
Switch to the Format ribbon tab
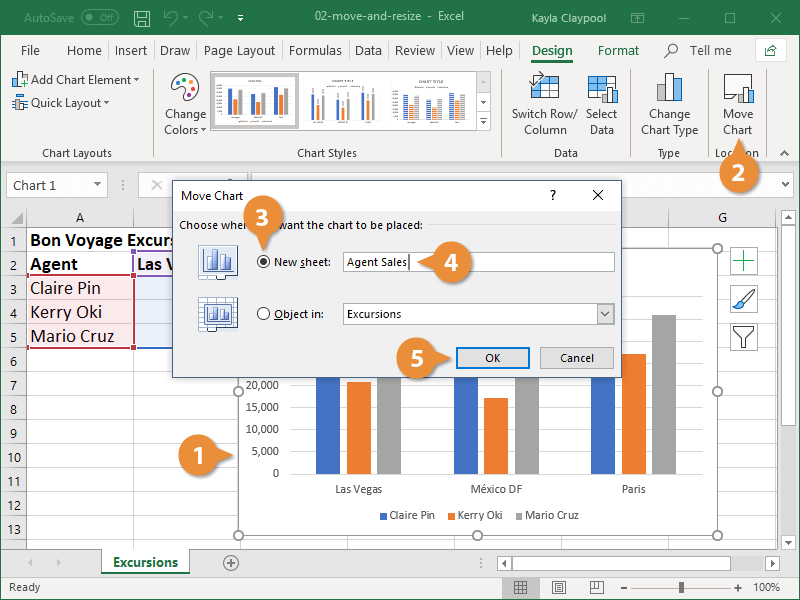pyautogui.click(x=618, y=50)
